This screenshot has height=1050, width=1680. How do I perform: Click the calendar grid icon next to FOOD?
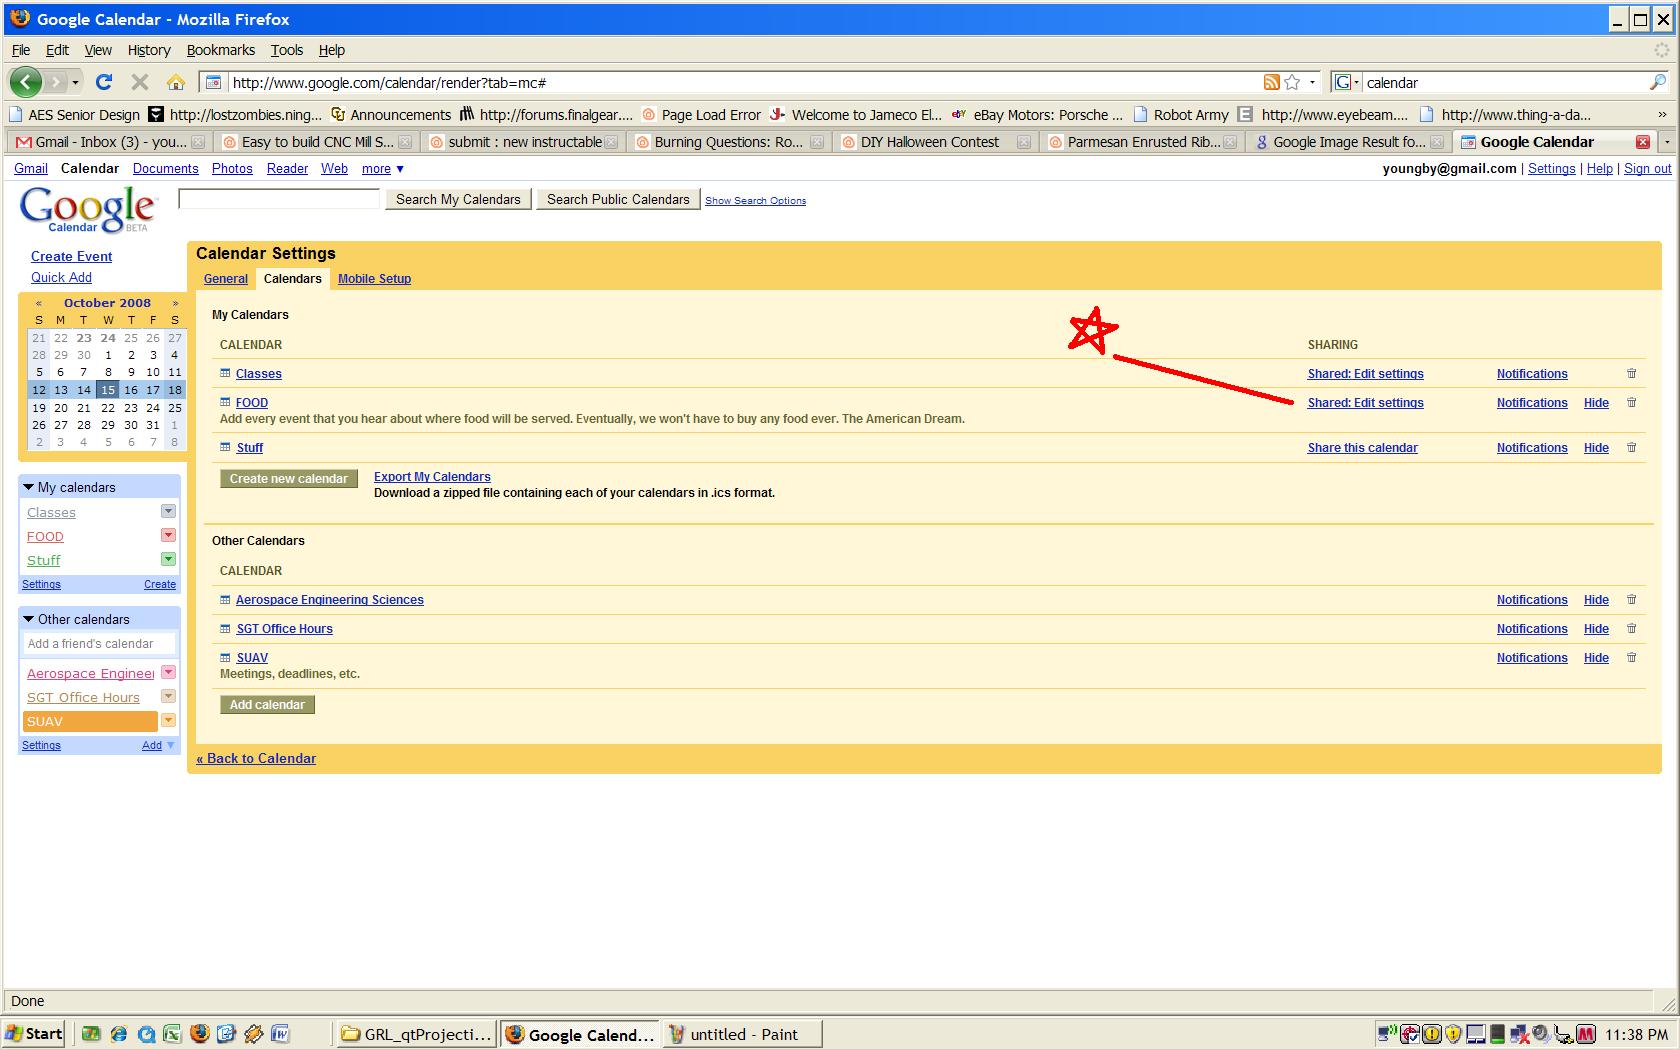pyautogui.click(x=224, y=402)
